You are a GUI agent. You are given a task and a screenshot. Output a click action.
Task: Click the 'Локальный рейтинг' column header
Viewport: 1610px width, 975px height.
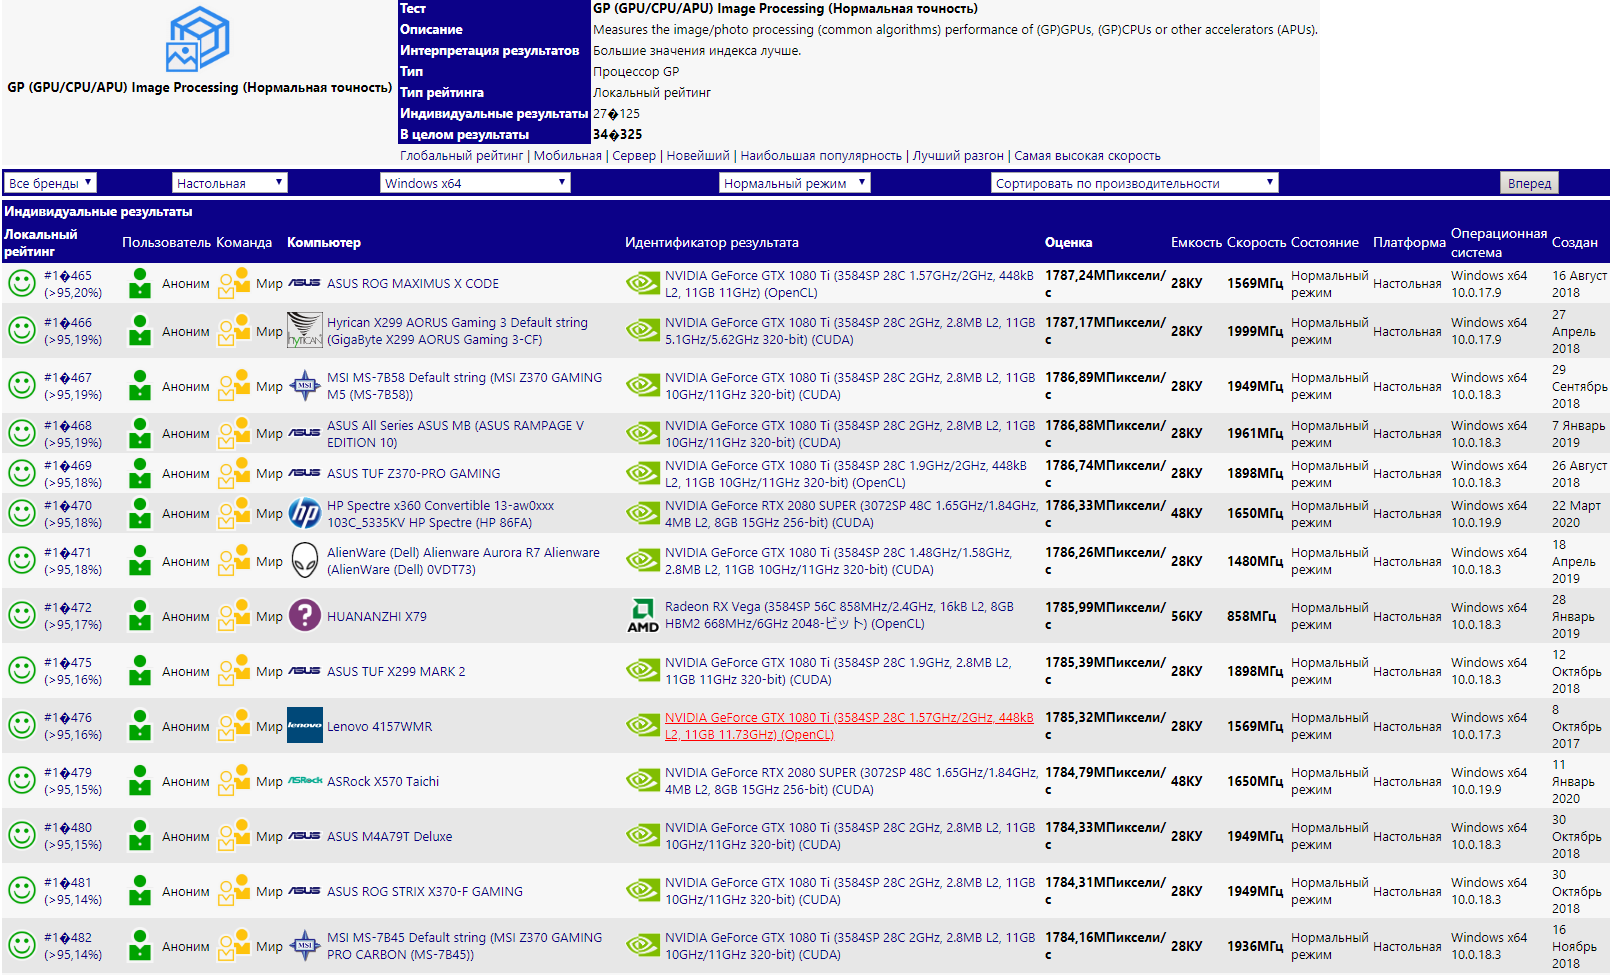(41, 242)
